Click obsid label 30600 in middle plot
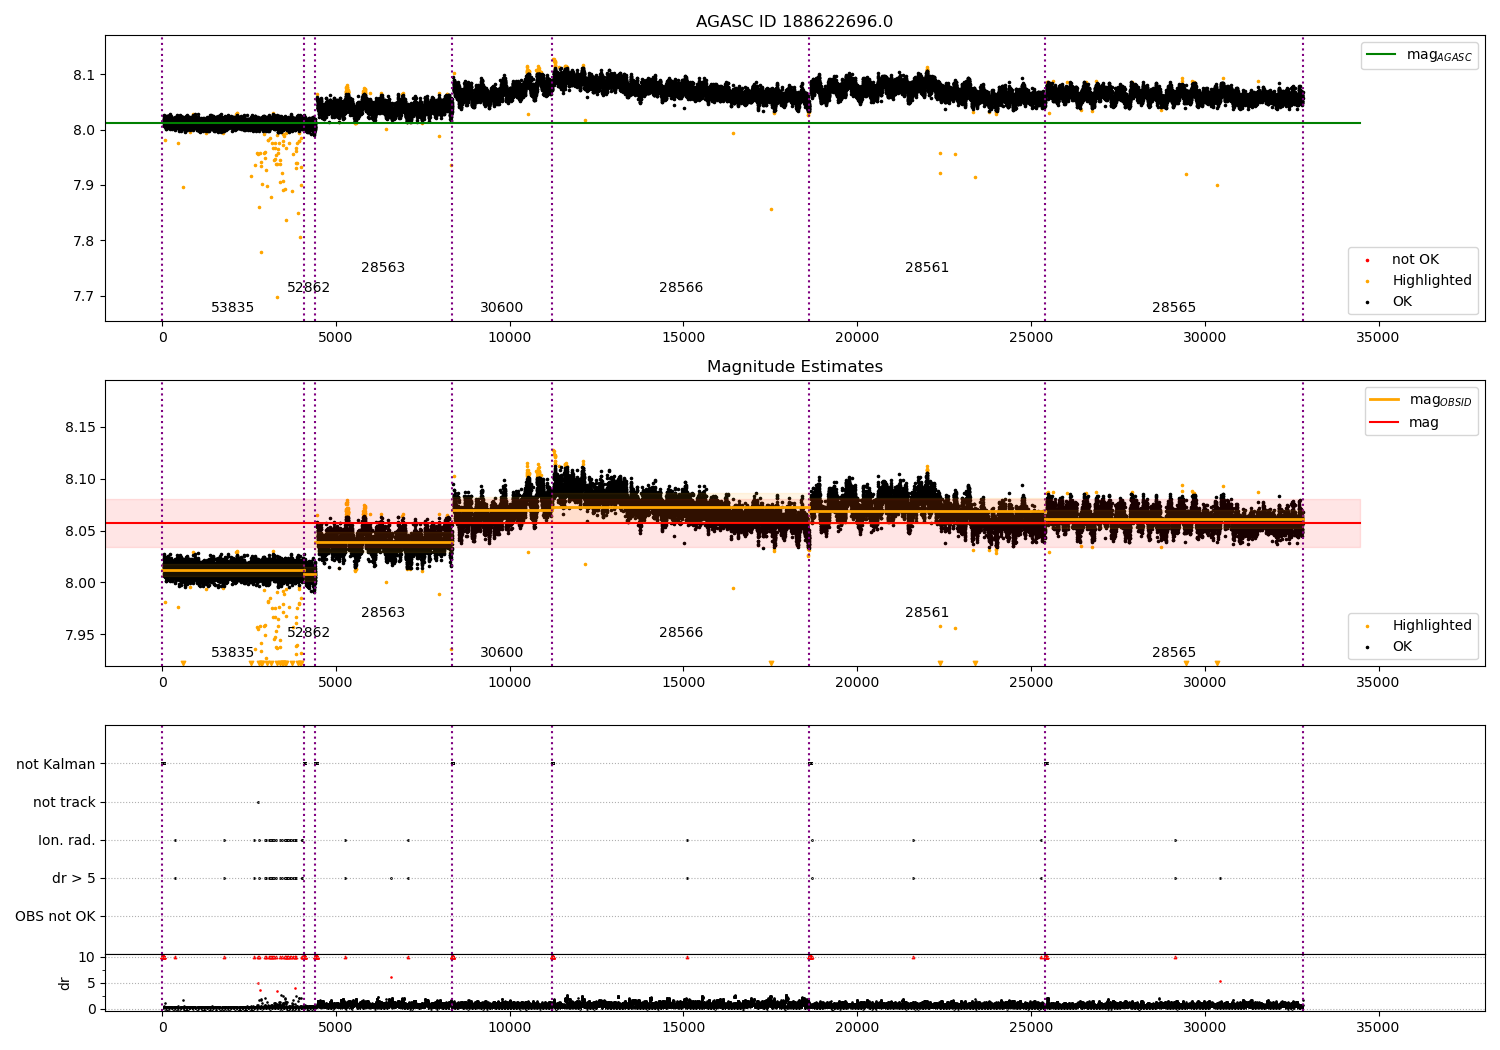The height and width of the screenshot is (1050, 1500). click(x=501, y=653)
